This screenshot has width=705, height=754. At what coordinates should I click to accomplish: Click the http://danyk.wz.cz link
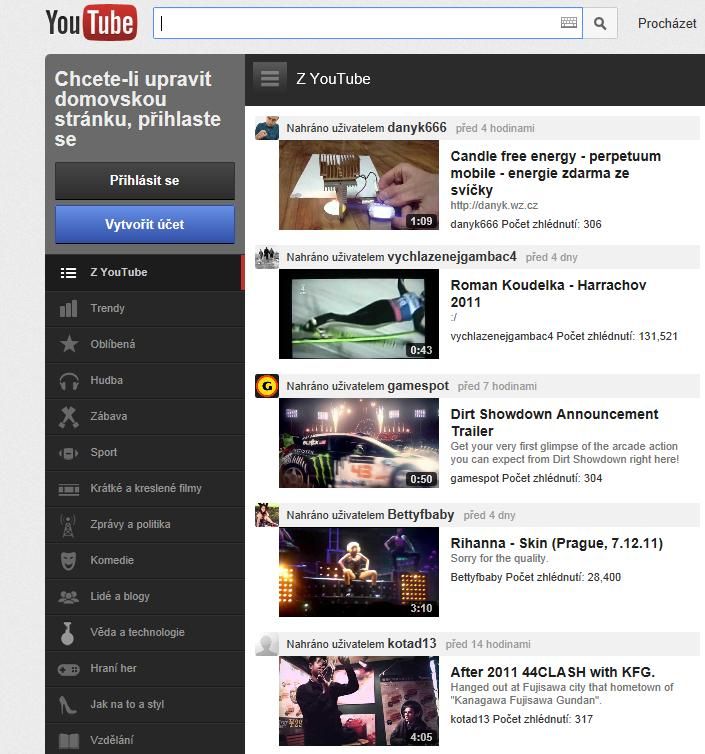(x=494, y=205)
